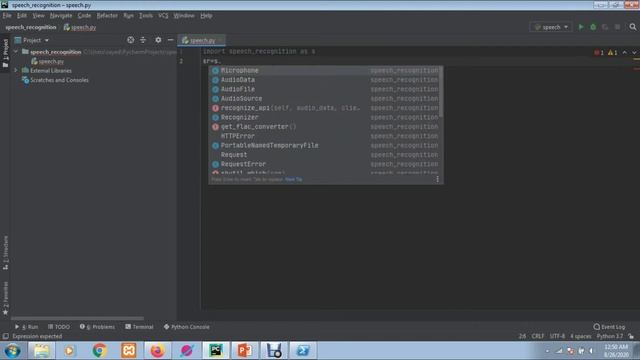Open the Code menu
Viewport: 640px width, 360px height.
(x=84, y=16)
